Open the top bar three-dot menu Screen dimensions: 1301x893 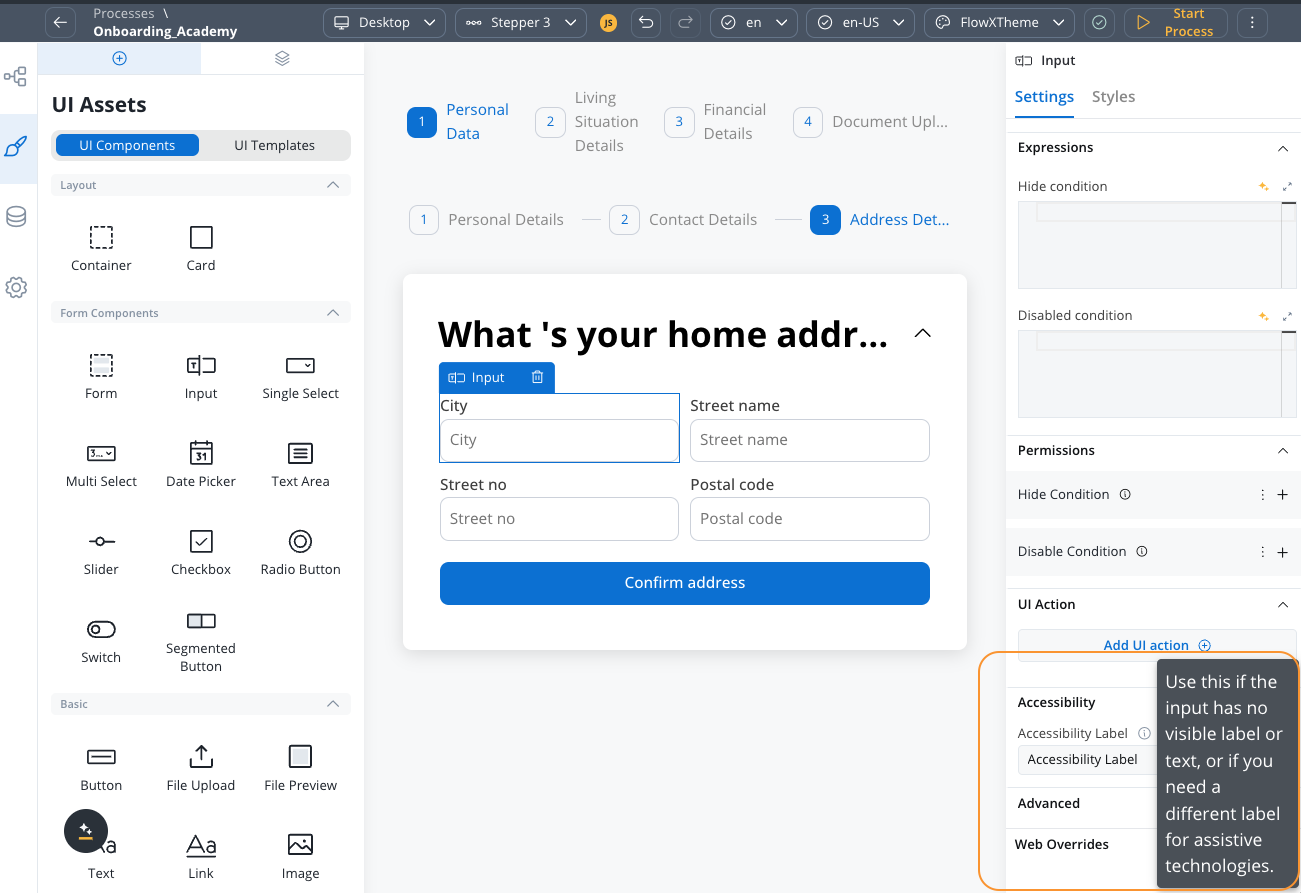[x=1252, y=22]
